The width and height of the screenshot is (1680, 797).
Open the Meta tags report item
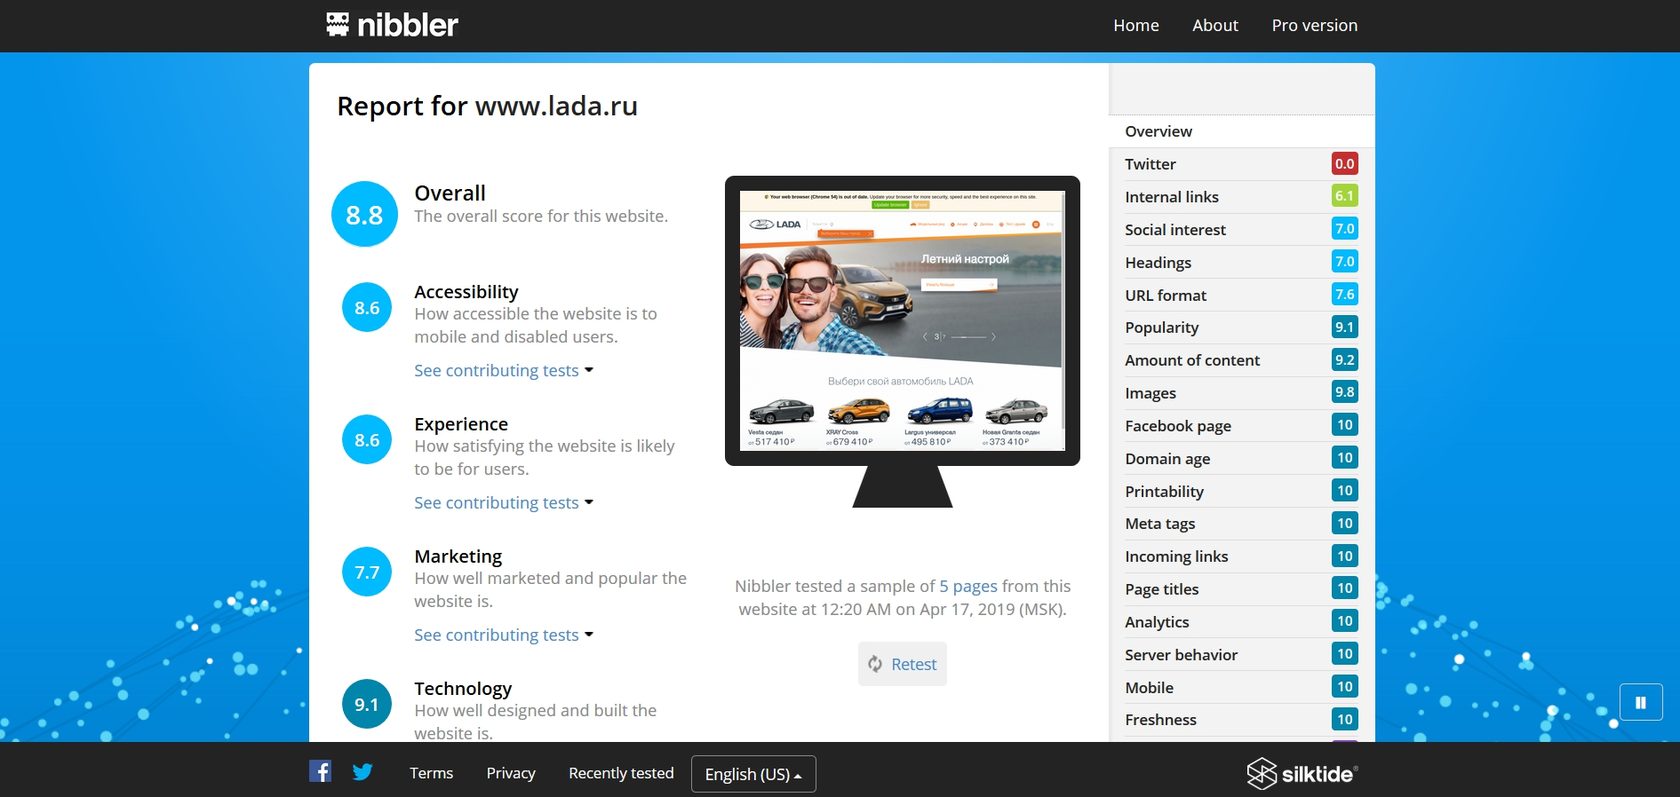click(x=1242, y=523)
